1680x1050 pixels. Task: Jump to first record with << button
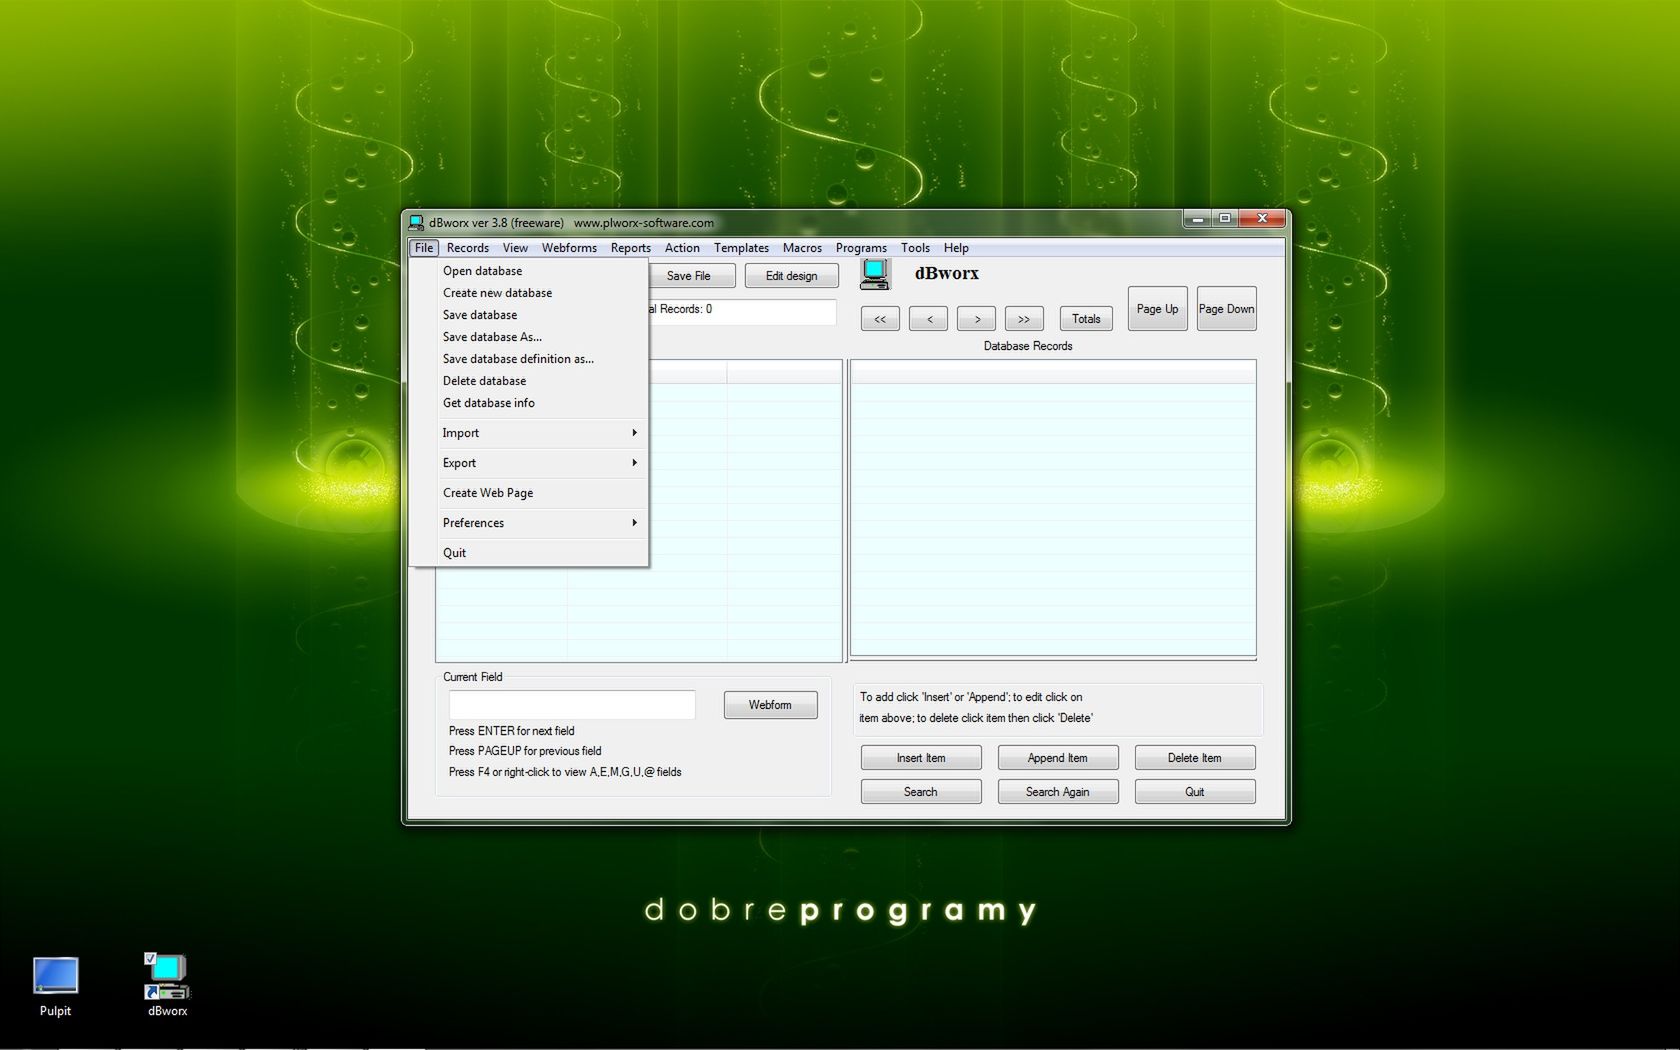point(880,319)
